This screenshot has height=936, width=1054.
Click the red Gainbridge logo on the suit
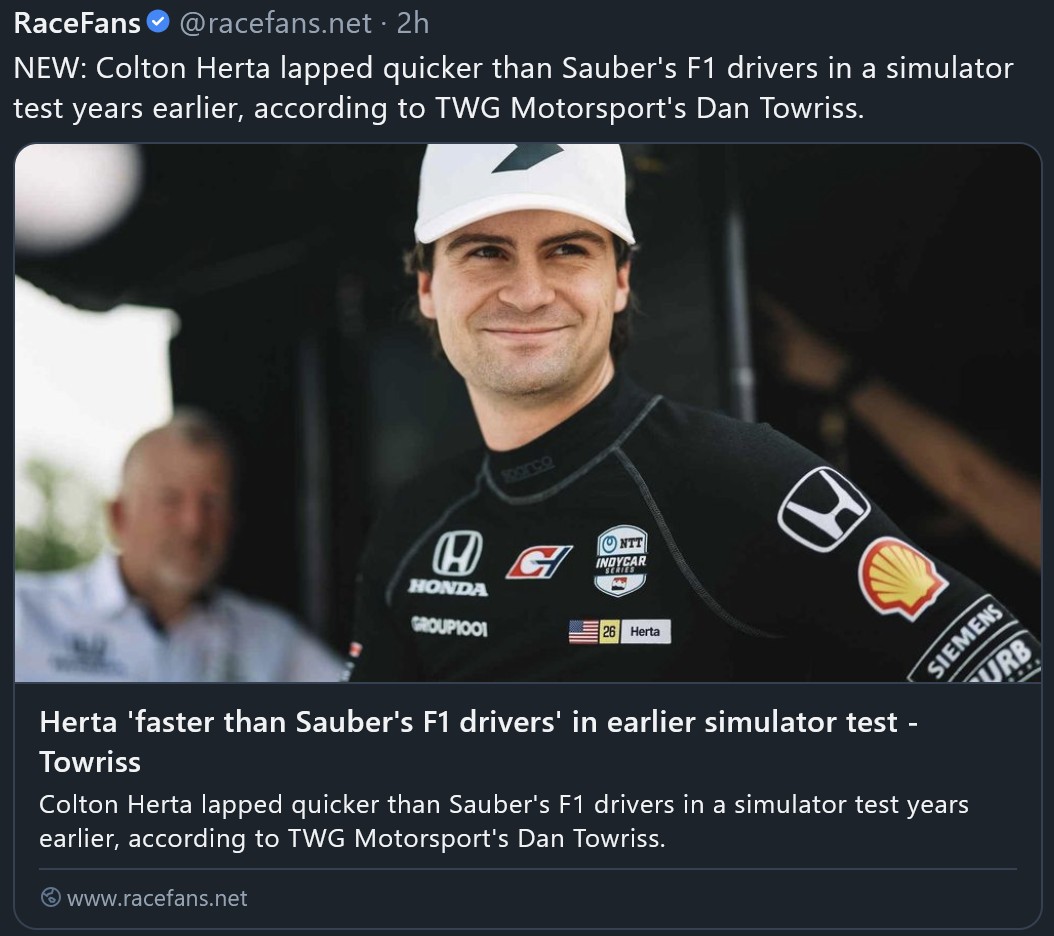538,562
